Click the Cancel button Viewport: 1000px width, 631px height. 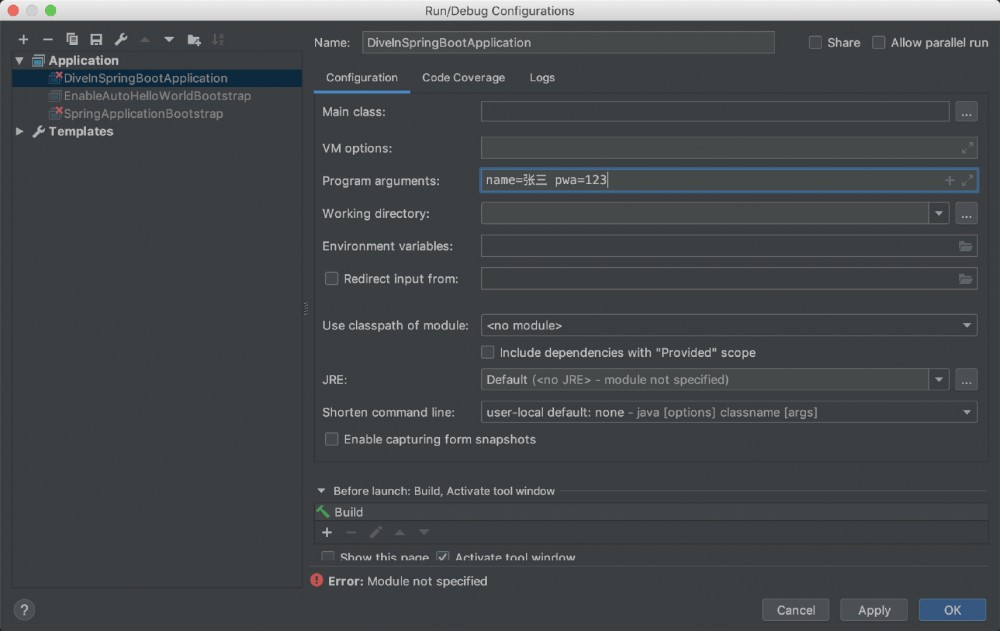pyautogui.click(x=796, y=610)
